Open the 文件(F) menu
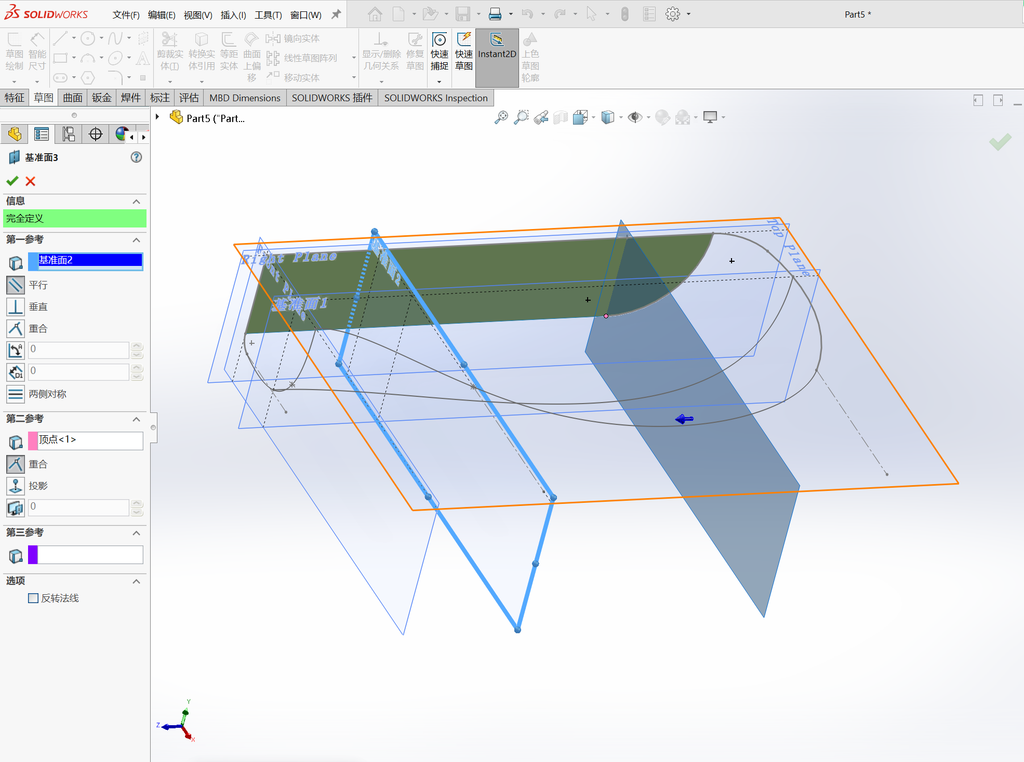1024x762 pixels. point(126,14)
